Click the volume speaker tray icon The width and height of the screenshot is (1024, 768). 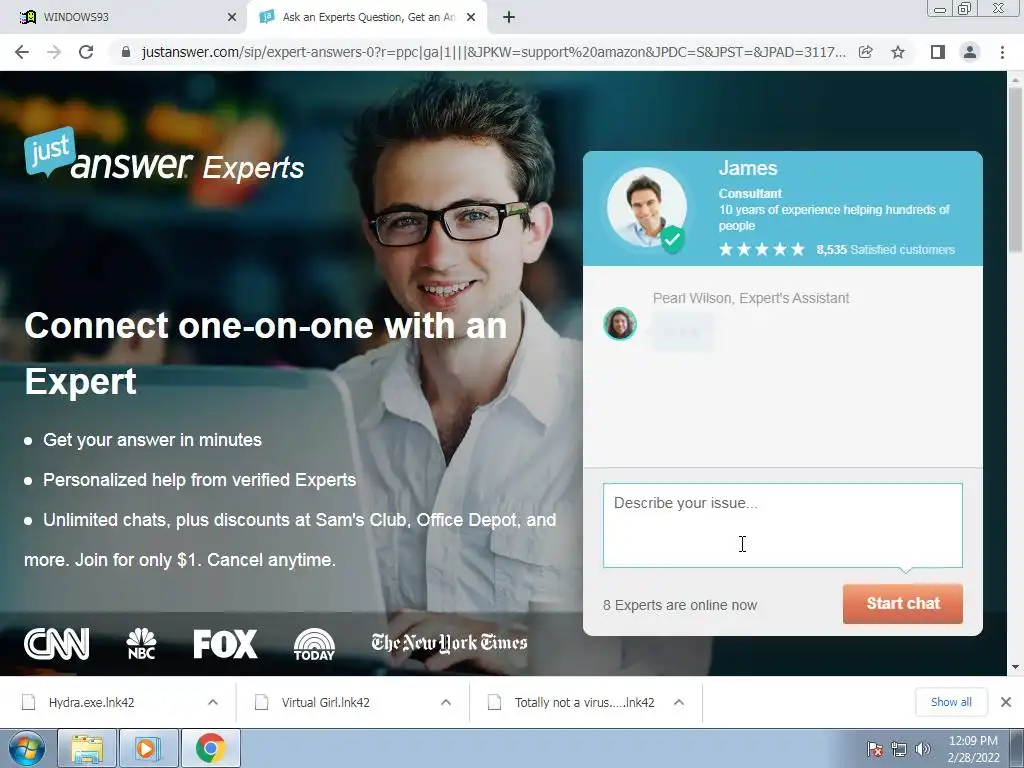tap(922, 749)
